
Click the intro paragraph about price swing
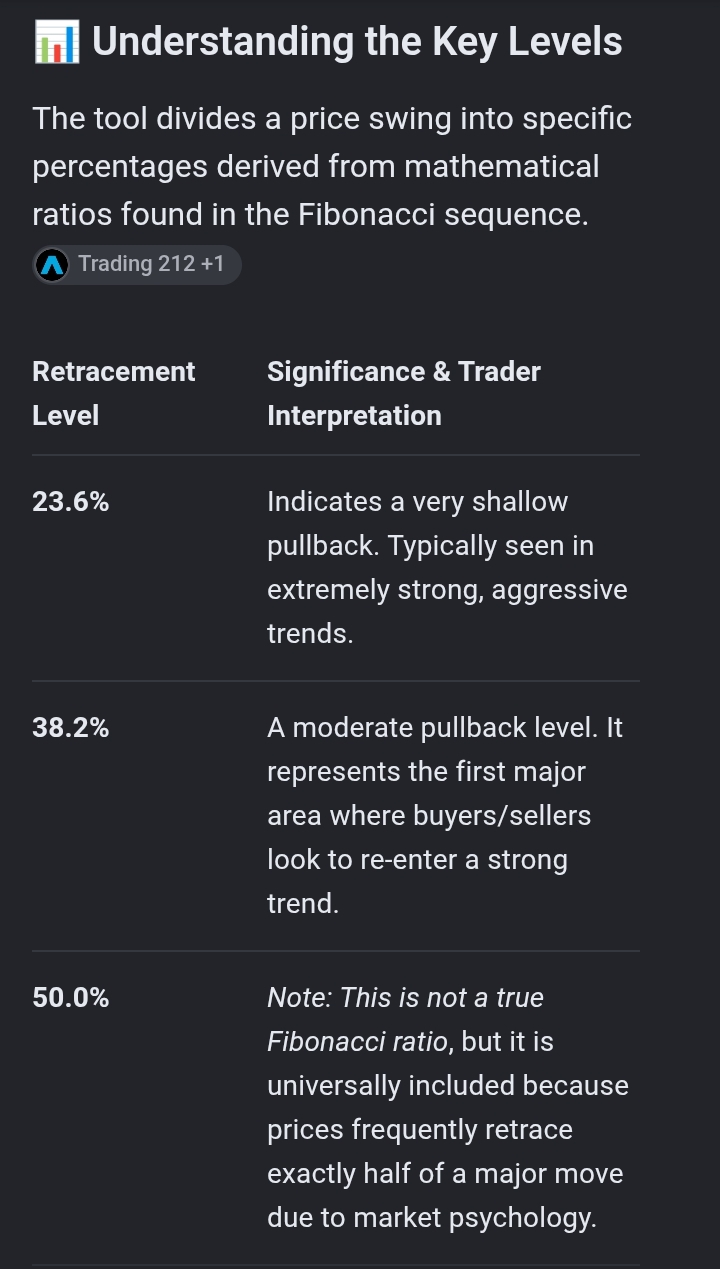click(332, 166)
